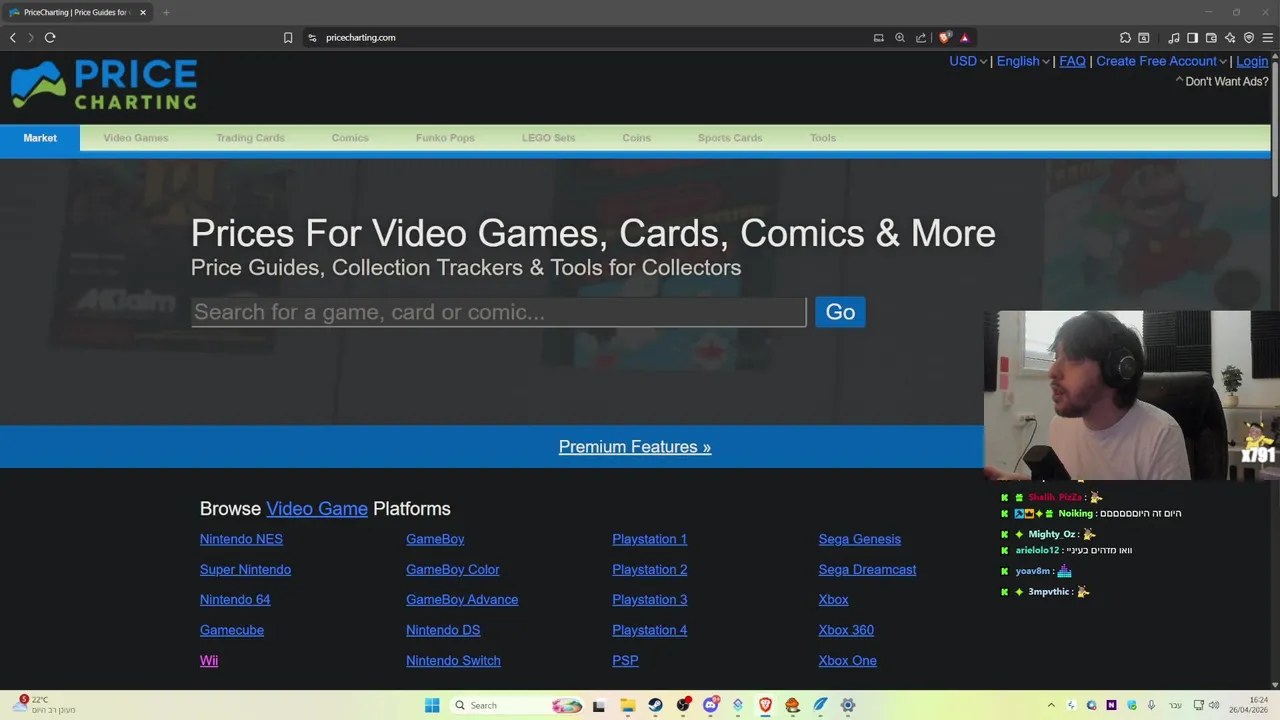
Task: Click the FAQ link
Action: click(1072, 61)
